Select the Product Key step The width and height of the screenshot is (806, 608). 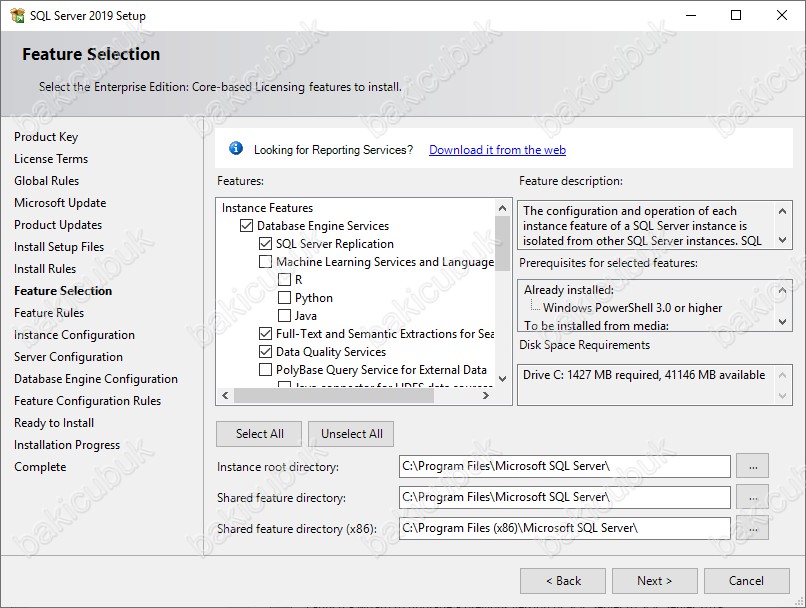tap(46, 137)
